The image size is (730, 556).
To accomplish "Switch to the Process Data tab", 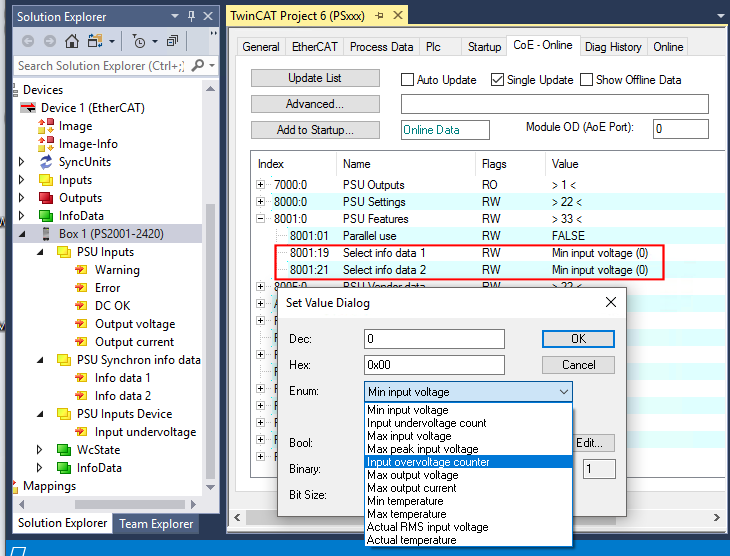I will point(381,47).
